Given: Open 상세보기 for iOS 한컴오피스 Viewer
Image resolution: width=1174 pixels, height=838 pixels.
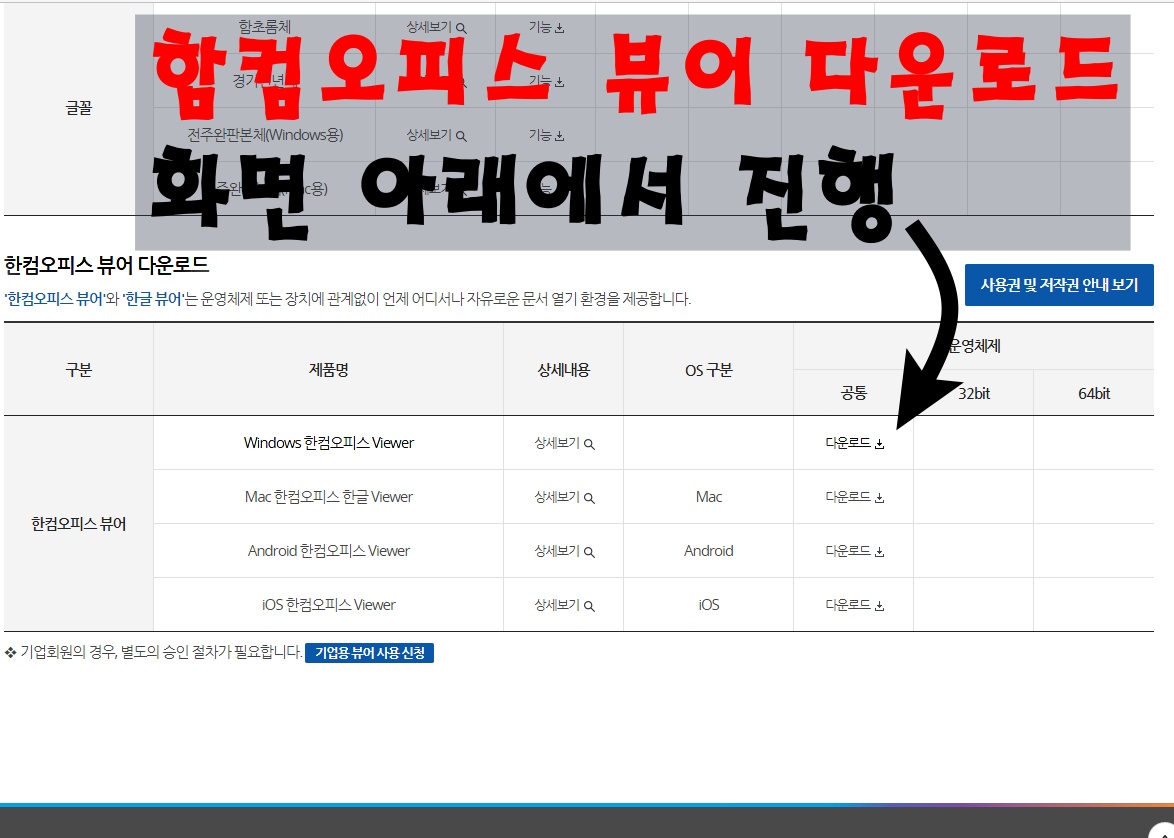Looking at the screenshot, I should tap(564, 605).
